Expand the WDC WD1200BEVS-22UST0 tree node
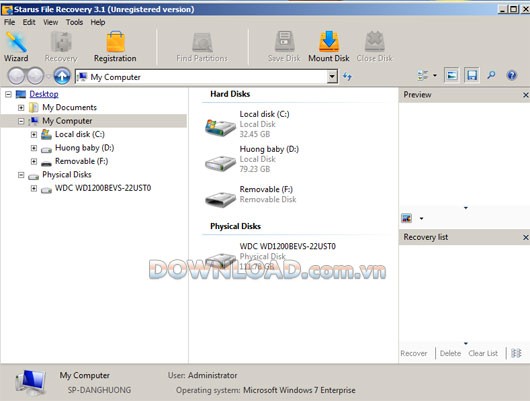Viewport: 530px width, 401px height. pyautogui.click(x=34, y=188)
